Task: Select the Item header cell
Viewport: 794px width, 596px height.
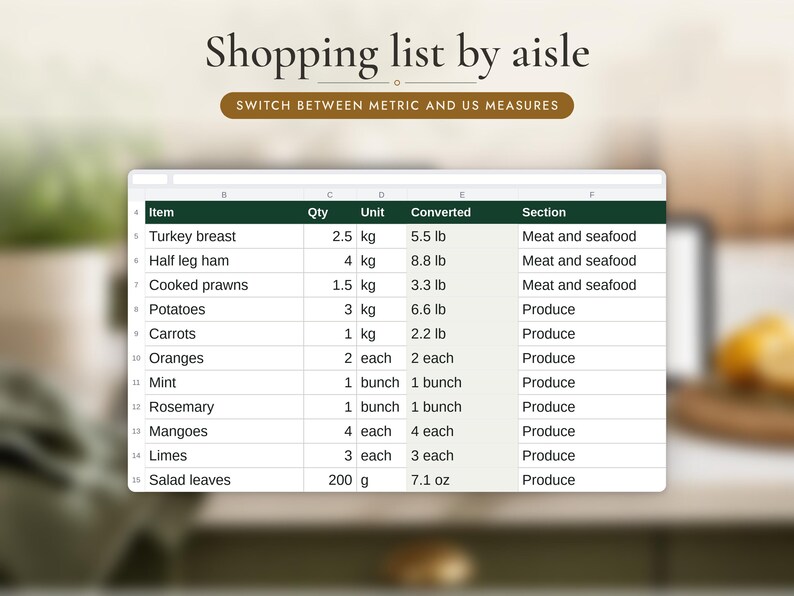Action: [x=224, y=212]
